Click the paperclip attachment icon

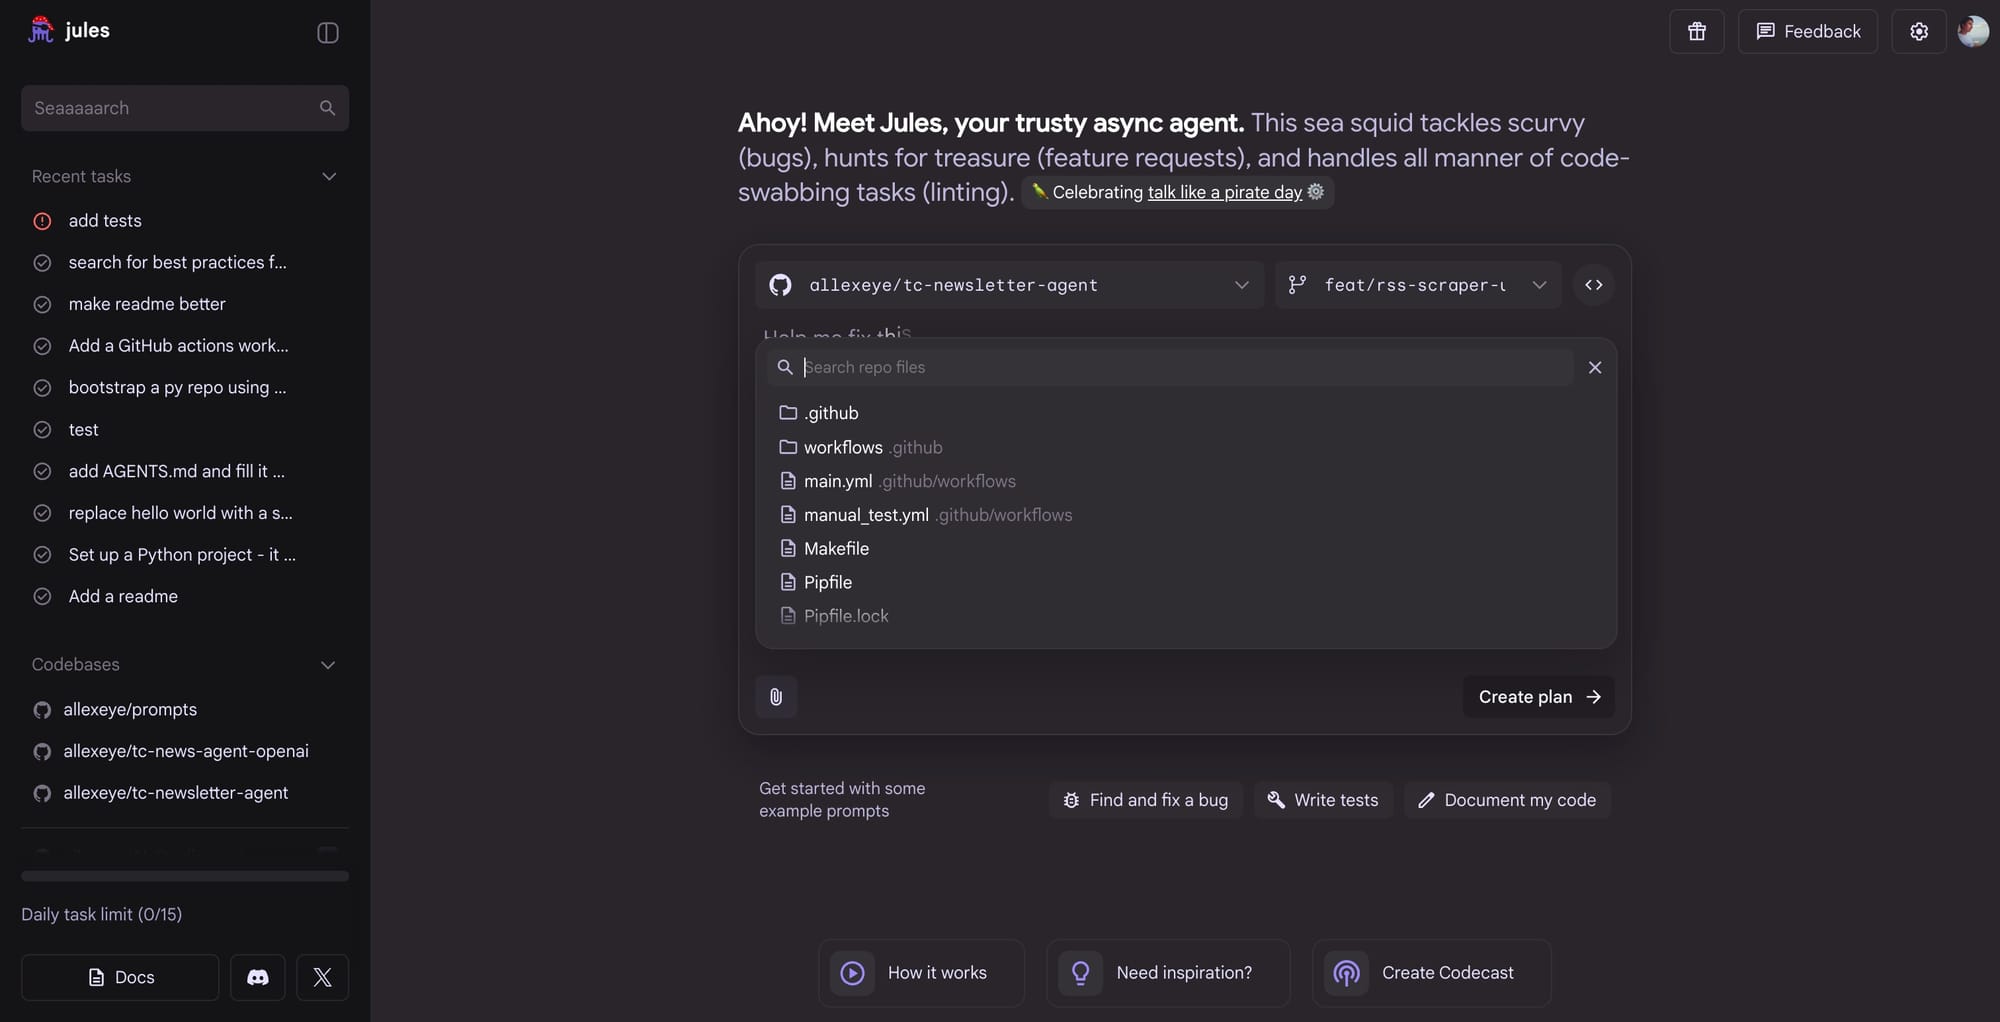[776, 697]
